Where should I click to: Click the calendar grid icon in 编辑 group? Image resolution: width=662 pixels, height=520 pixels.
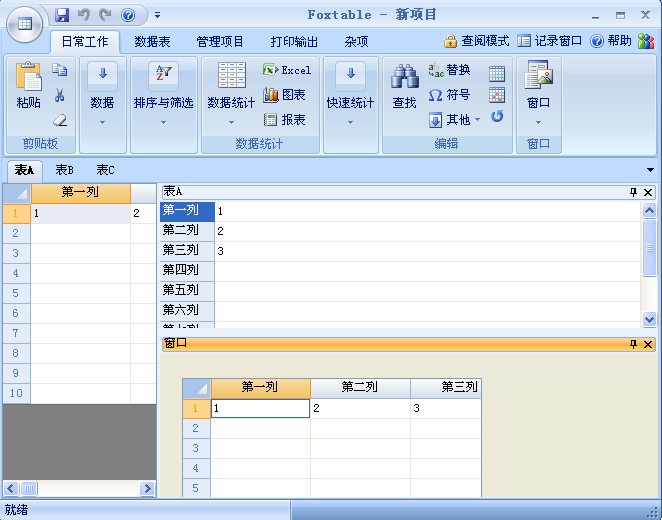[x=497, y=74]
